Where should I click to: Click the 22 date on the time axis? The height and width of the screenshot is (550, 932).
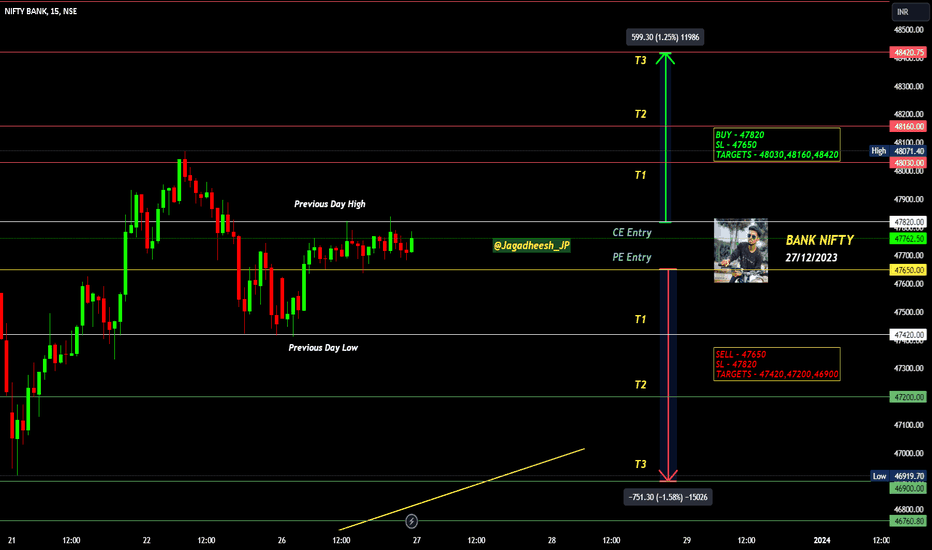click(147, 540)
